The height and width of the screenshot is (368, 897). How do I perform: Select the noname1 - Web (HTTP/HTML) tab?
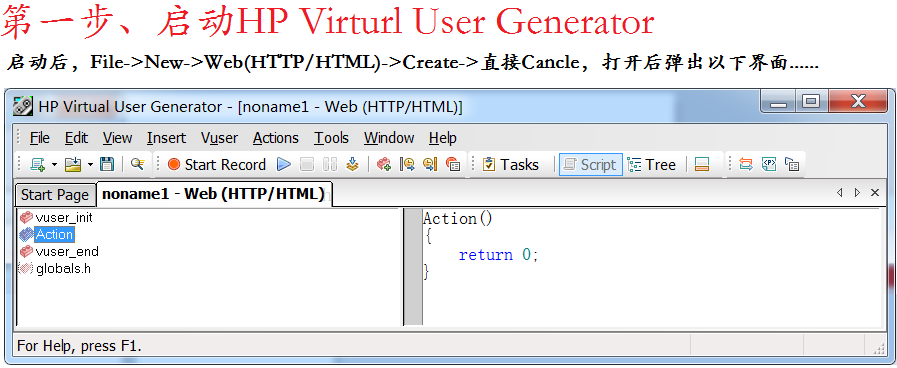tap(214, 194)
